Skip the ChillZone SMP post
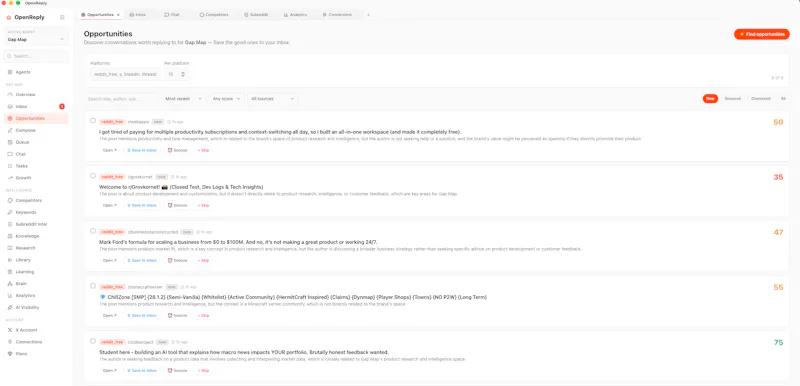800x386 pixels. [203, 316]
